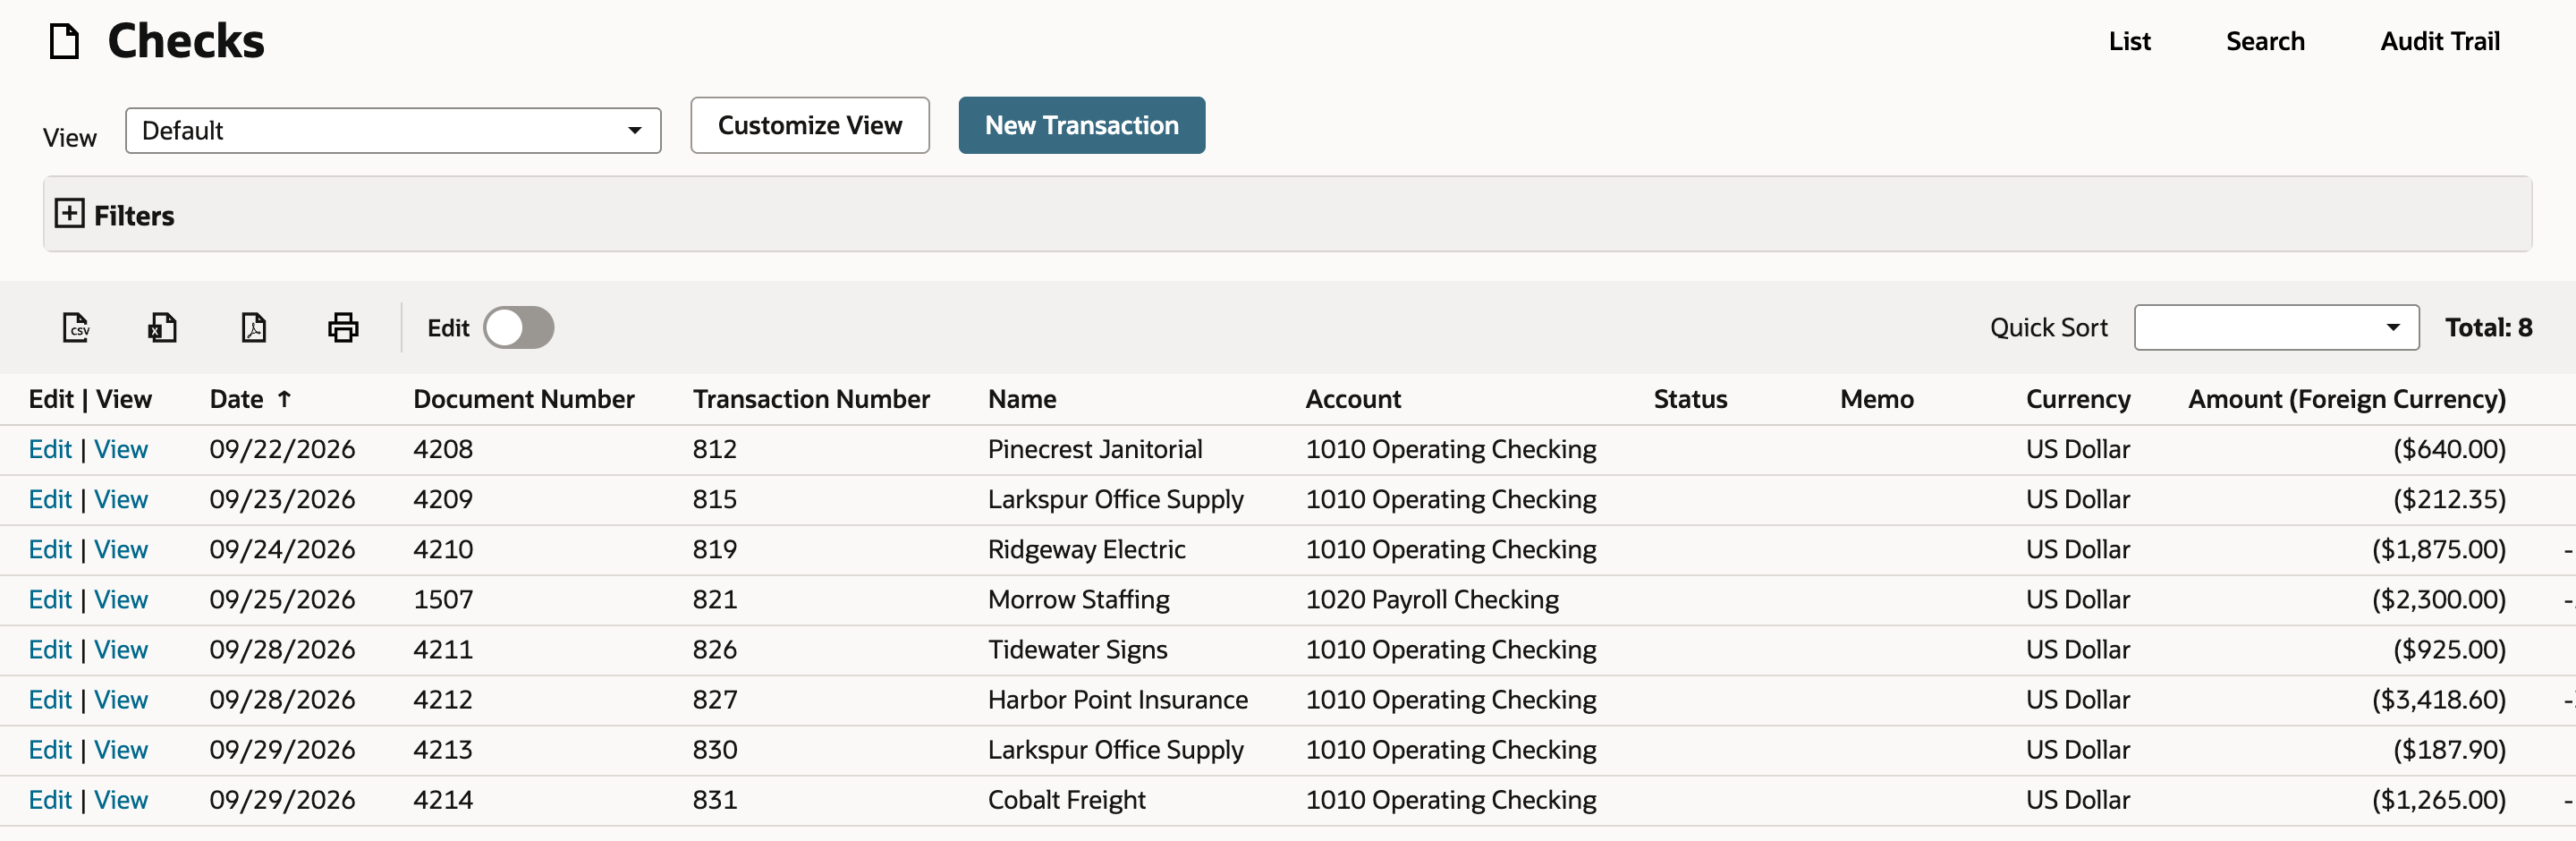Sort by Transaction Number column header
The width and height of the screenshot is (2576, 841).
click(x=811, y=399)
